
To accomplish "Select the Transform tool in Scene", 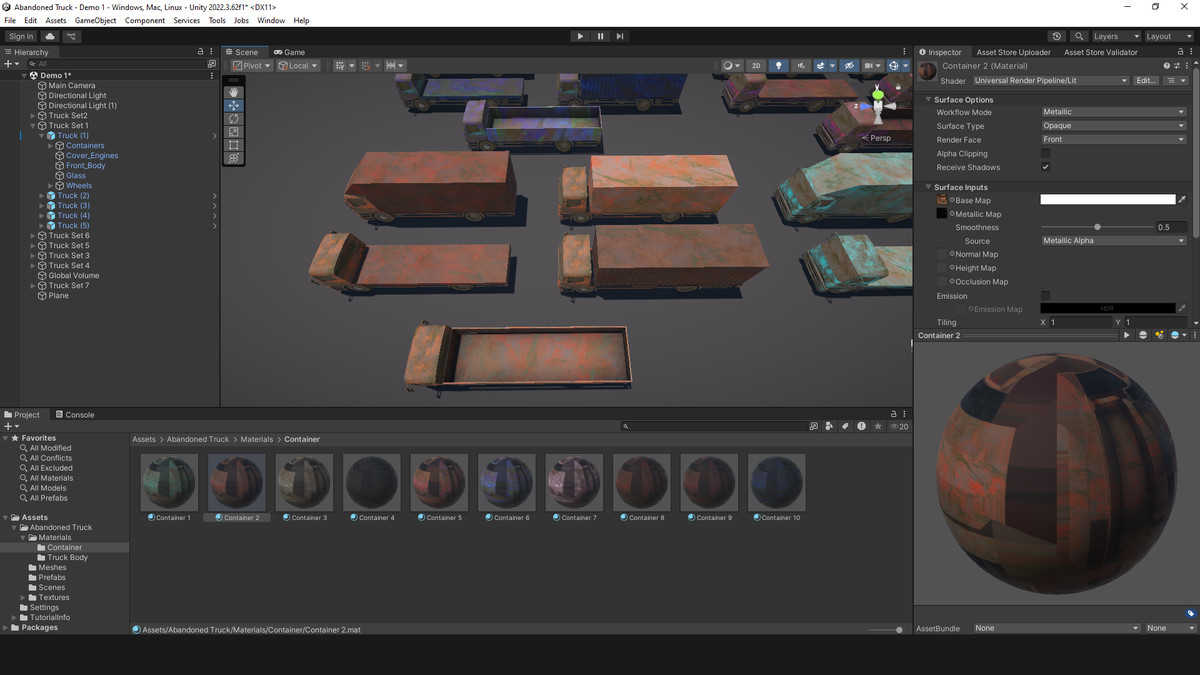I will coord(234,158).
